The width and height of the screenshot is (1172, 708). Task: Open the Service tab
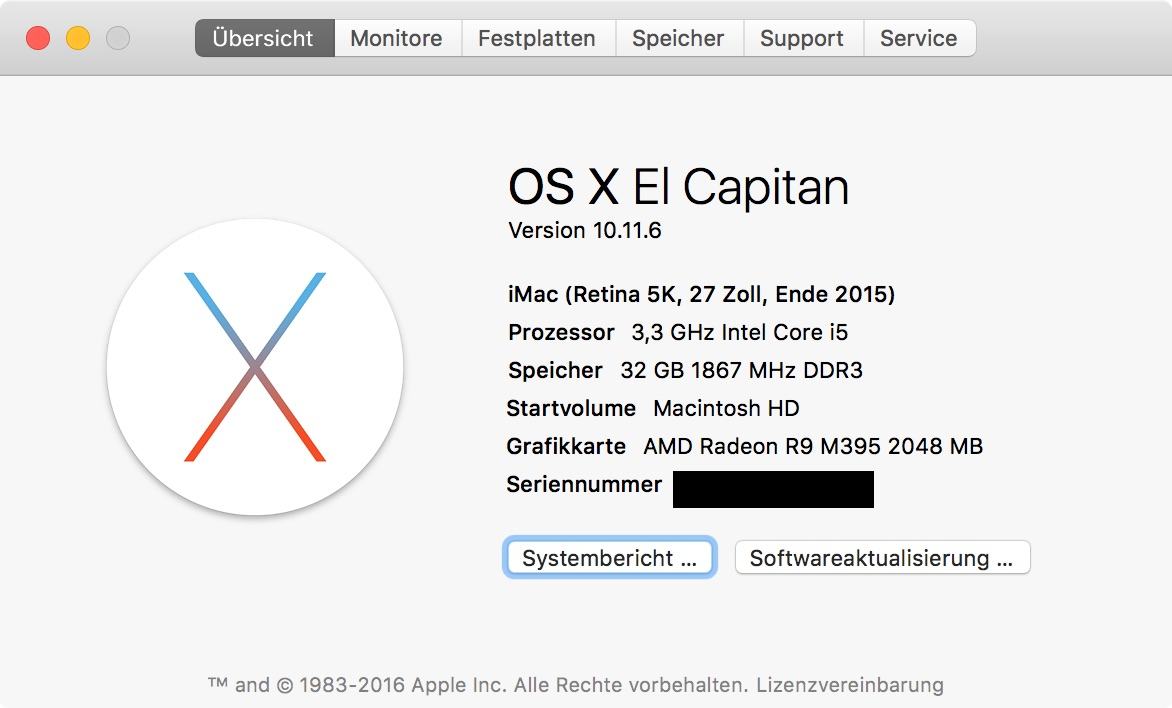coord(919,38)
